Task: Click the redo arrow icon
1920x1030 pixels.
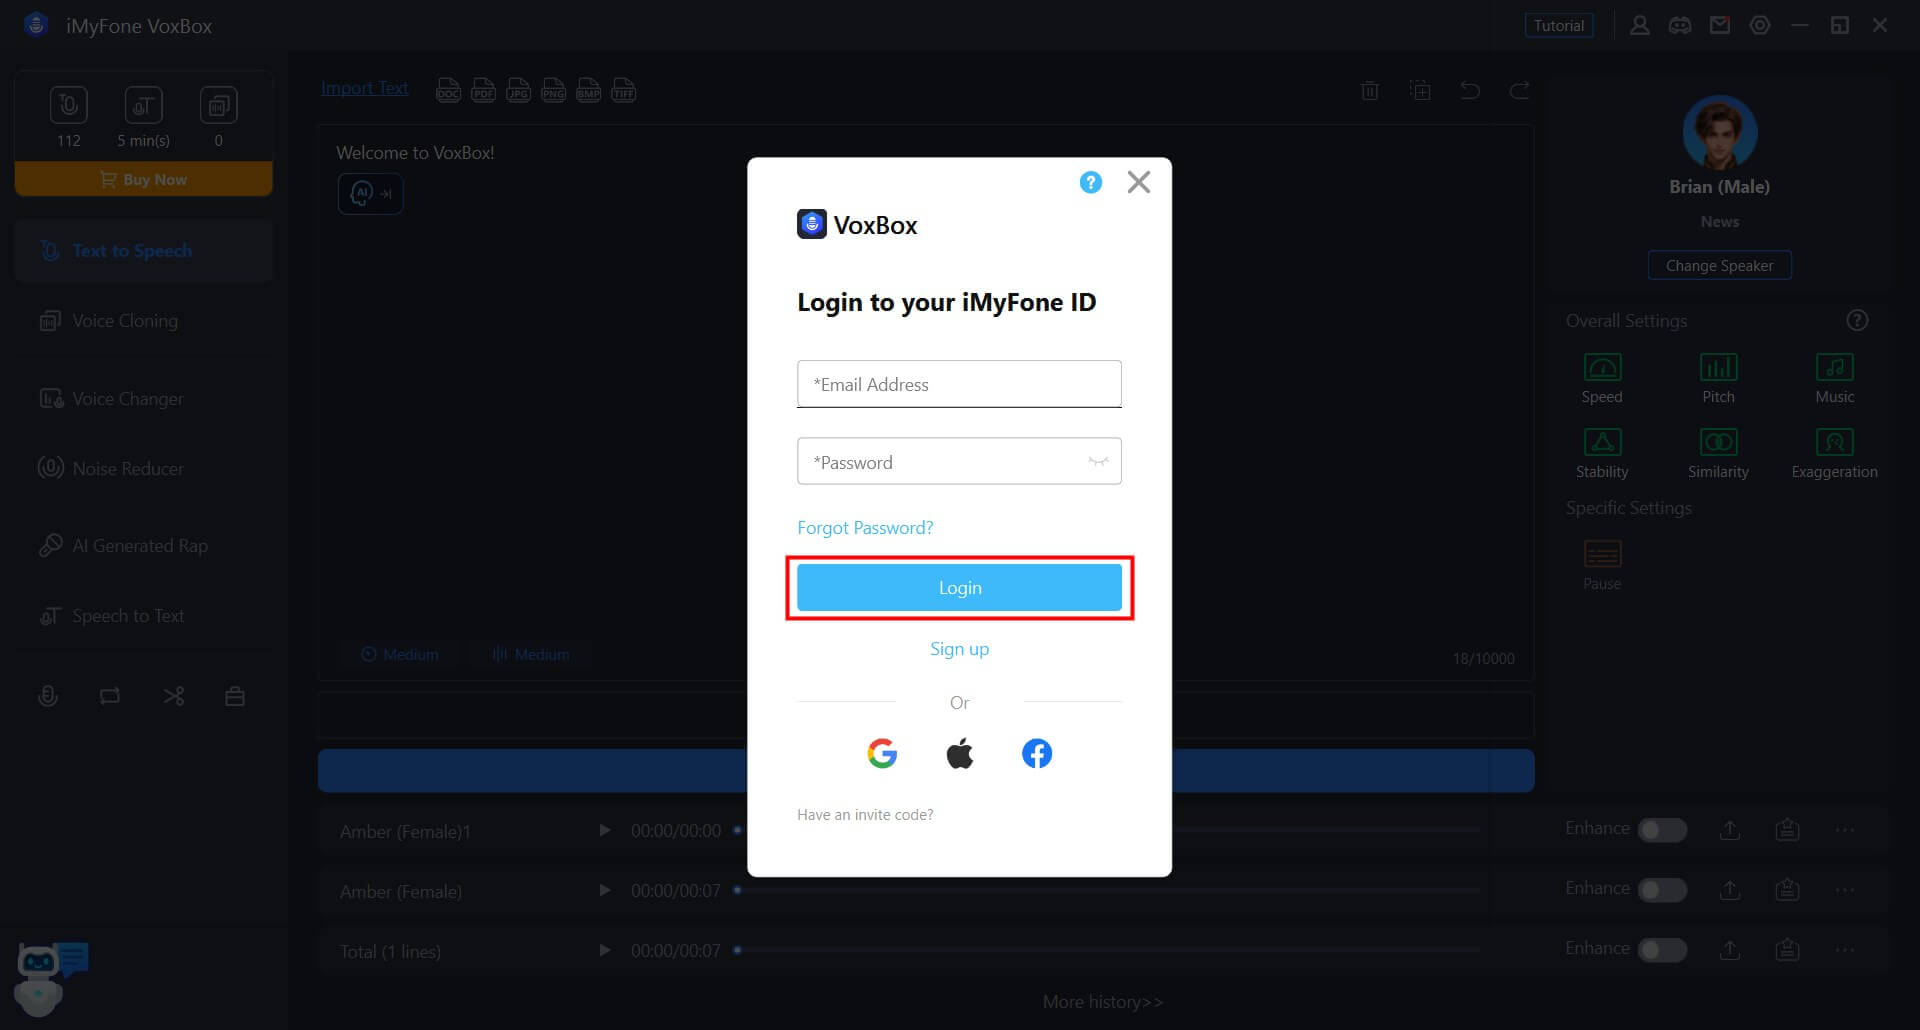Action: [x=1520, y=91]
